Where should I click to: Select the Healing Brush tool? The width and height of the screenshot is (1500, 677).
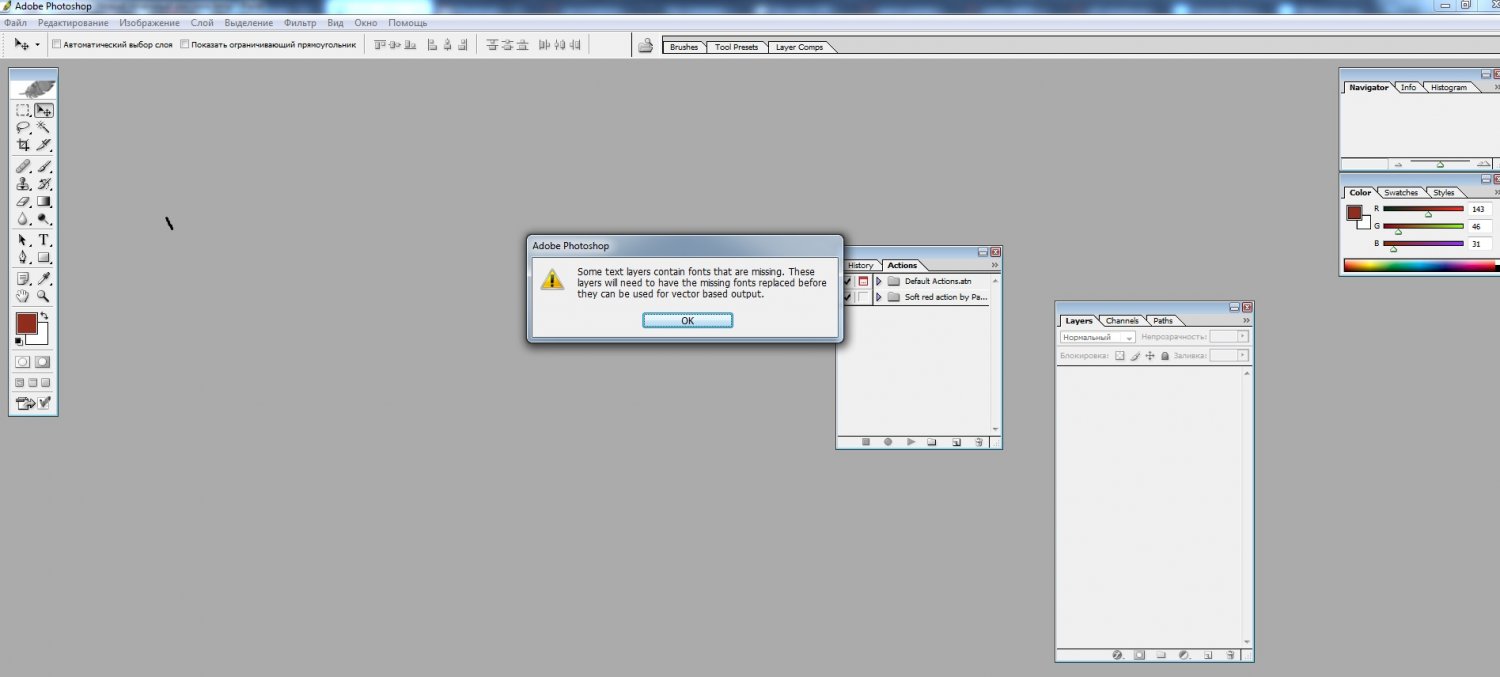coord(23,167)
